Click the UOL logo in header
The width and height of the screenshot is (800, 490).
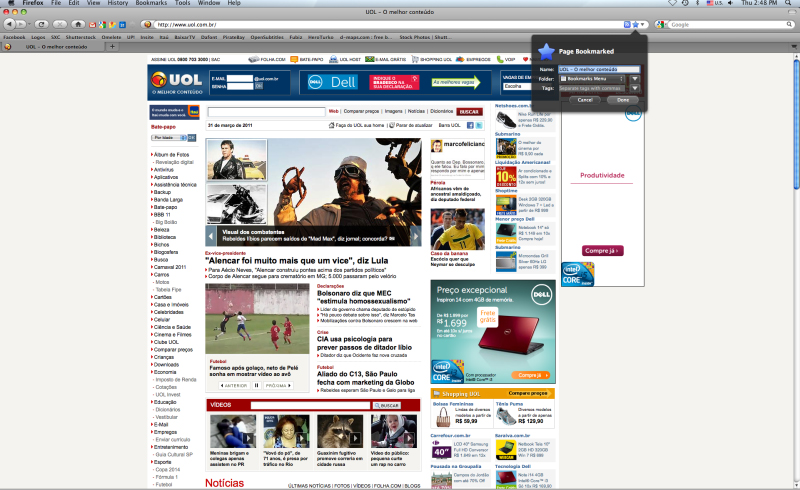[x=177, y=82]
